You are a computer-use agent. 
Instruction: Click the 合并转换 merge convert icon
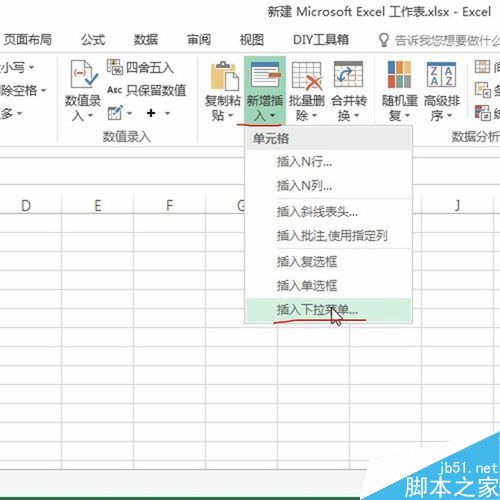pyautogui.click(x=348, y=74)
